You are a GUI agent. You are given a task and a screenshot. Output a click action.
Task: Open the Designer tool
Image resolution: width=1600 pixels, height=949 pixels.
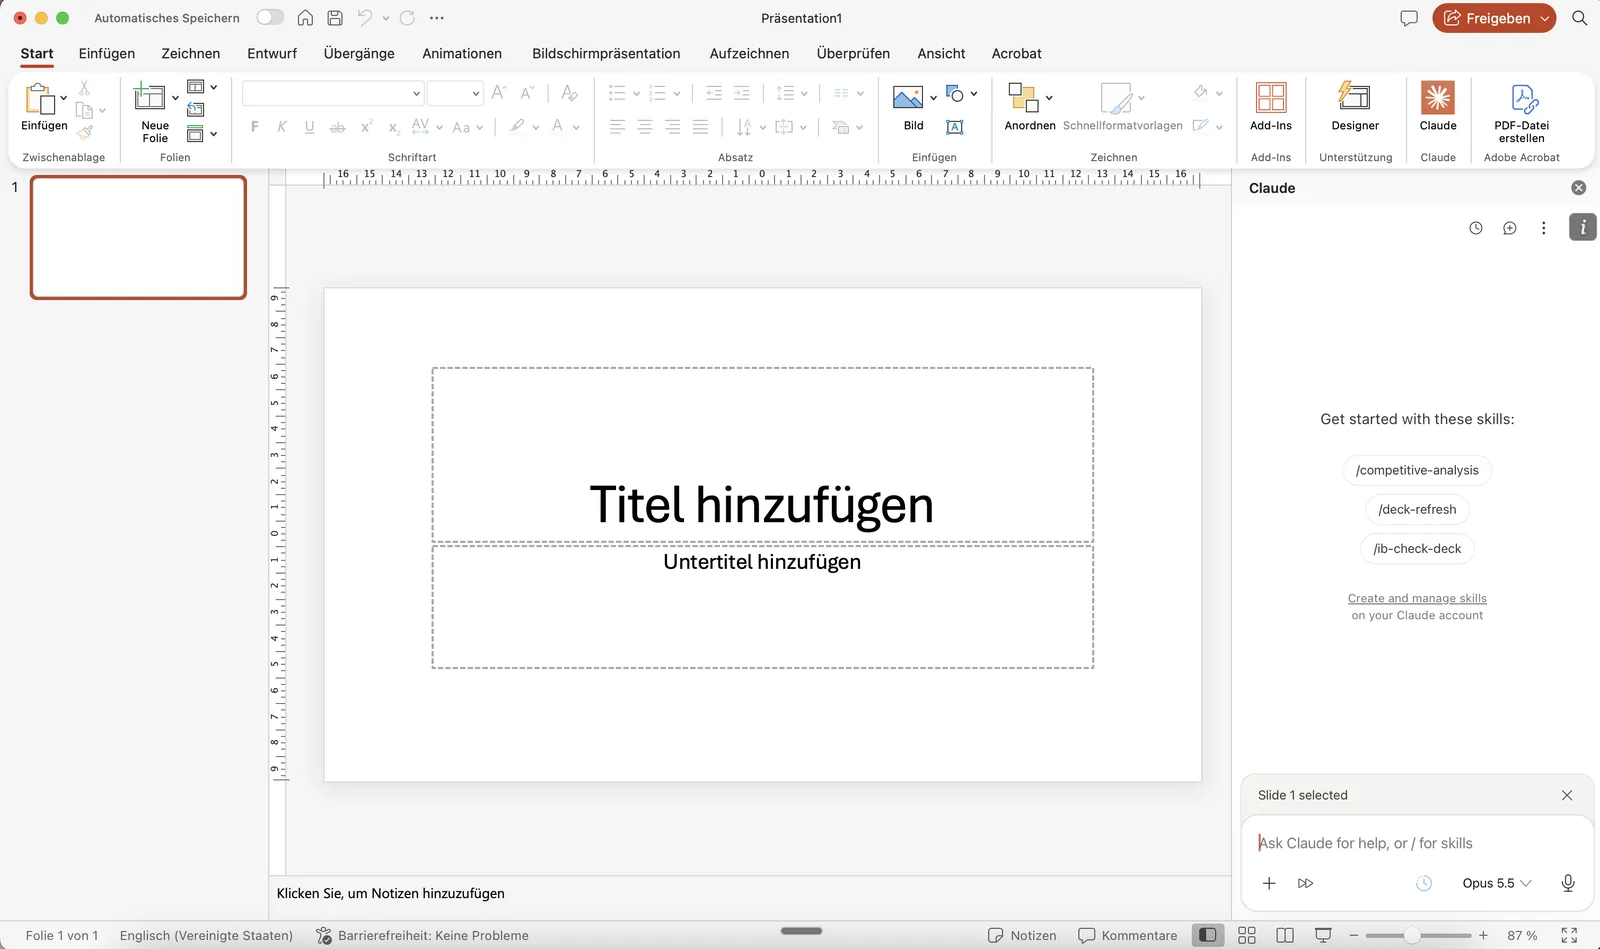(x=1355, y=106)
